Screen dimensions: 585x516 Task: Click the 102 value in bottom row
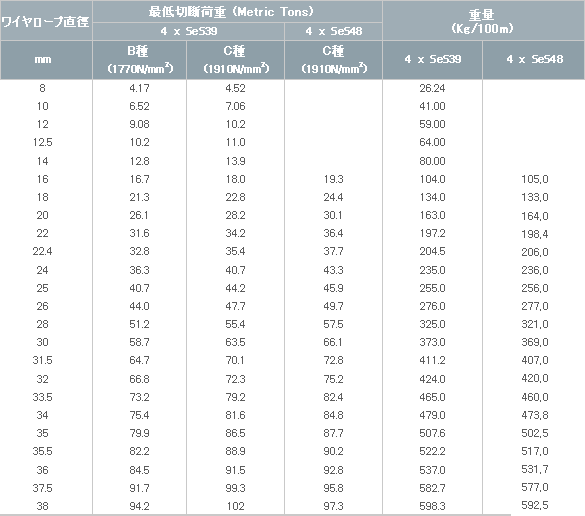tap(235, 506)
